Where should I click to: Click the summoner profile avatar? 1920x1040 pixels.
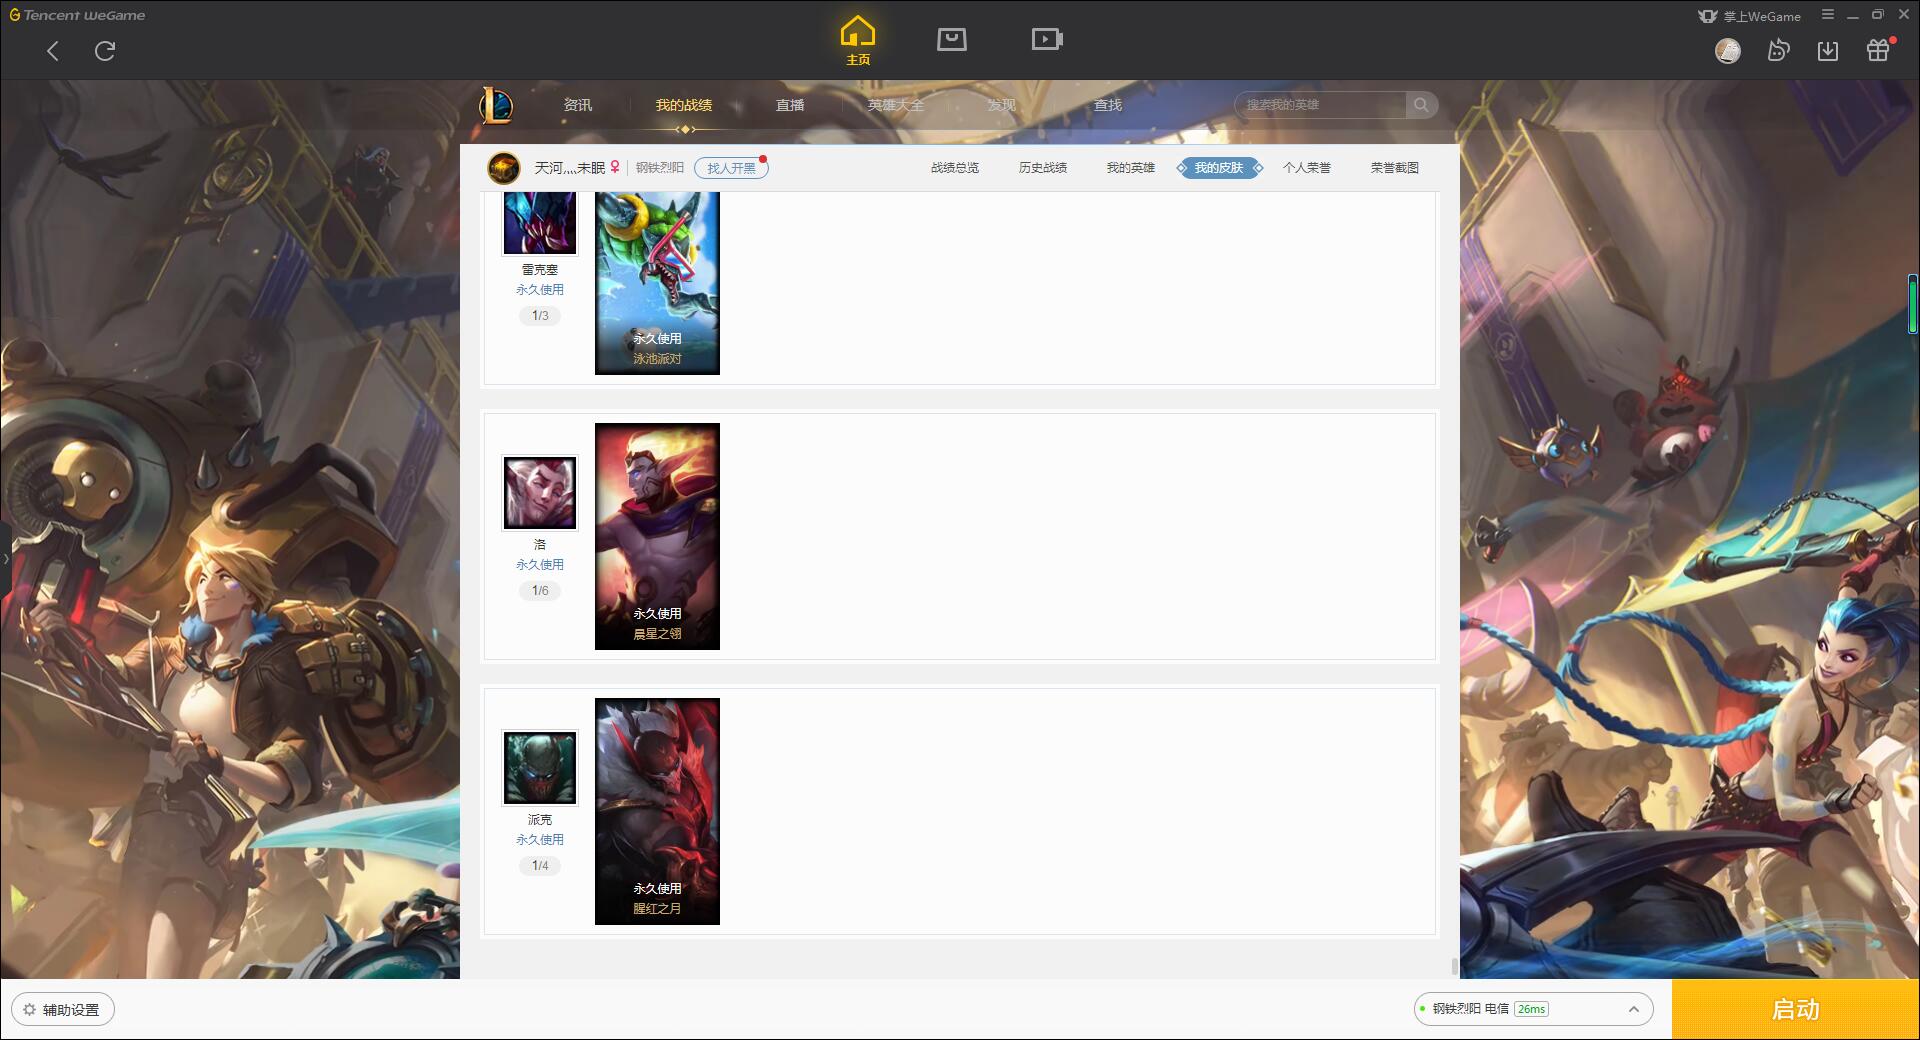pyautogui.click(x=504, y=168)
